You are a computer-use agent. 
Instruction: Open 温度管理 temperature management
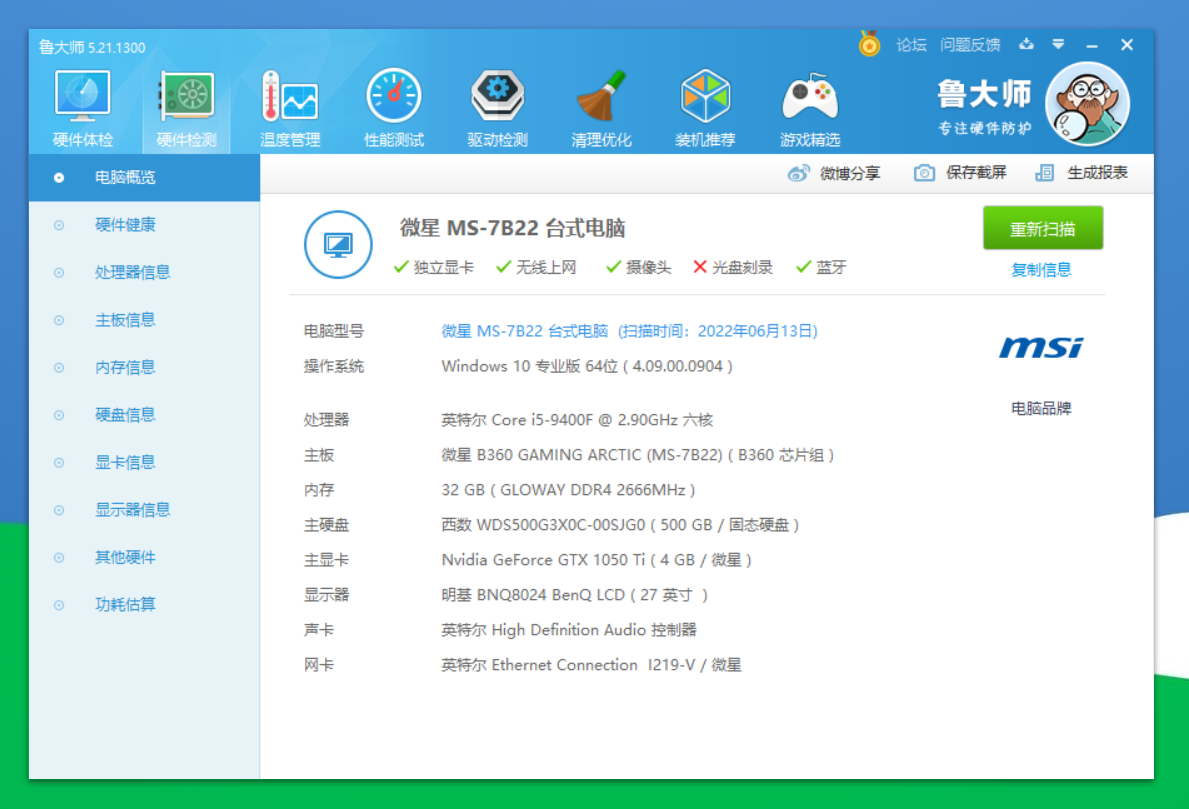coord(290,108)
